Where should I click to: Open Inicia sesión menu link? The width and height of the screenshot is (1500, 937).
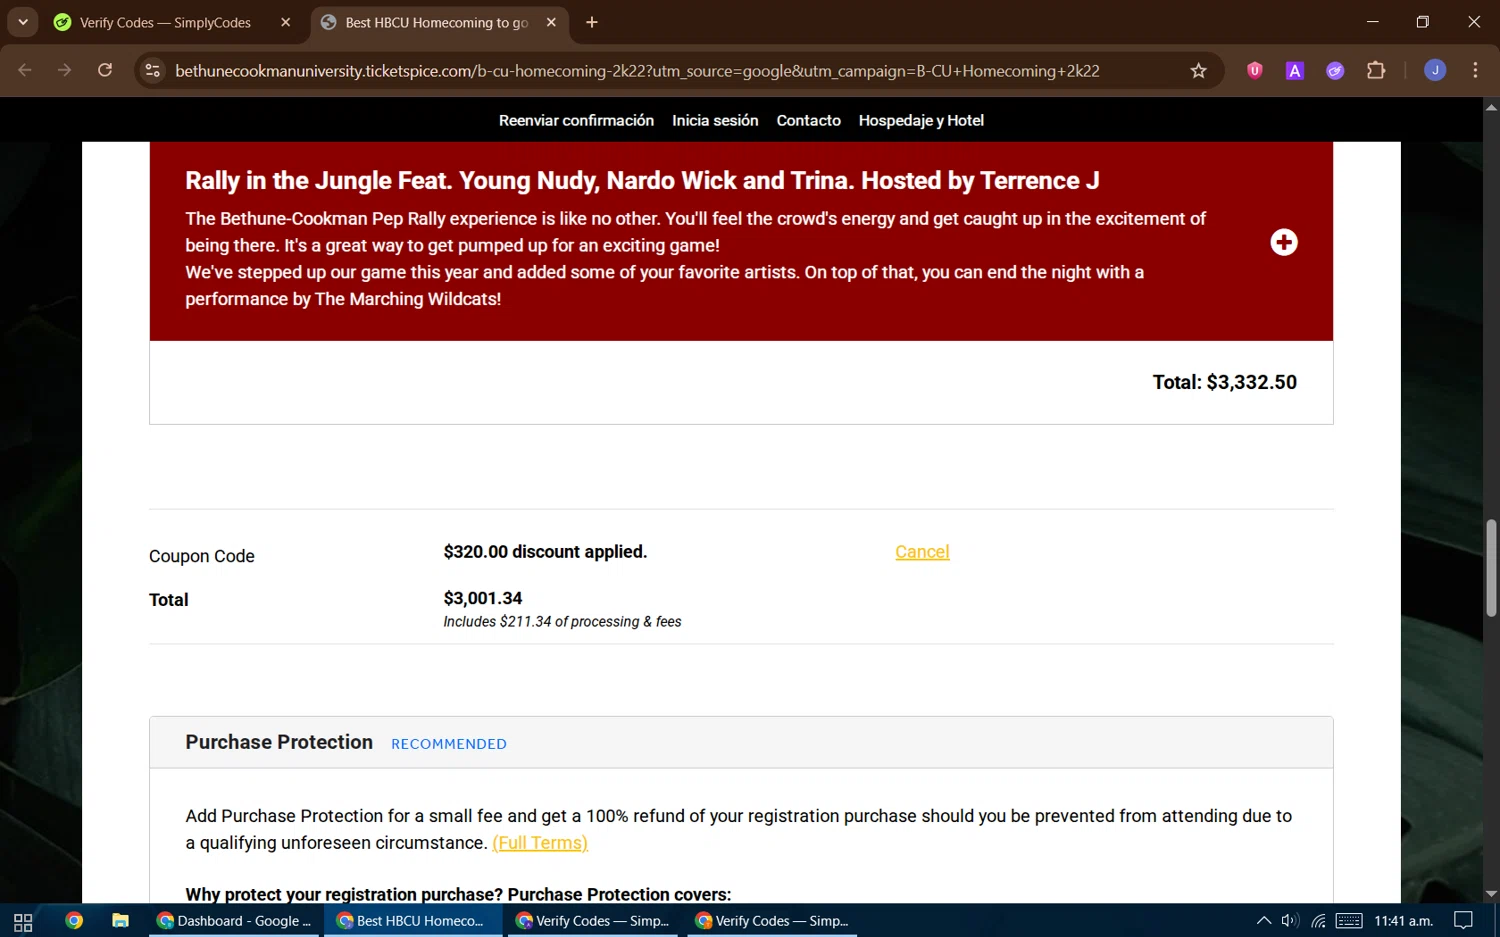coord(715,120)
